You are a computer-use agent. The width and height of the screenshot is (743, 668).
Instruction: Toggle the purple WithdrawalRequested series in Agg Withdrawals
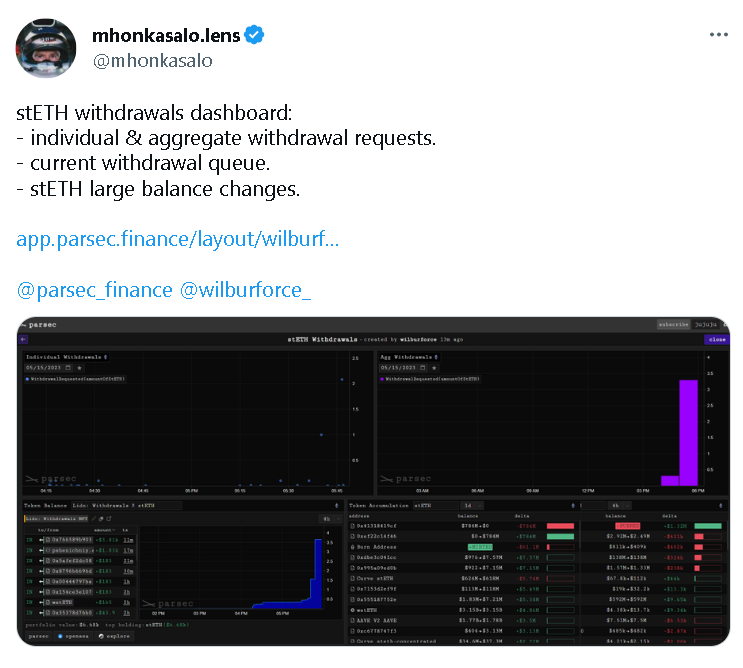[430, 379]
